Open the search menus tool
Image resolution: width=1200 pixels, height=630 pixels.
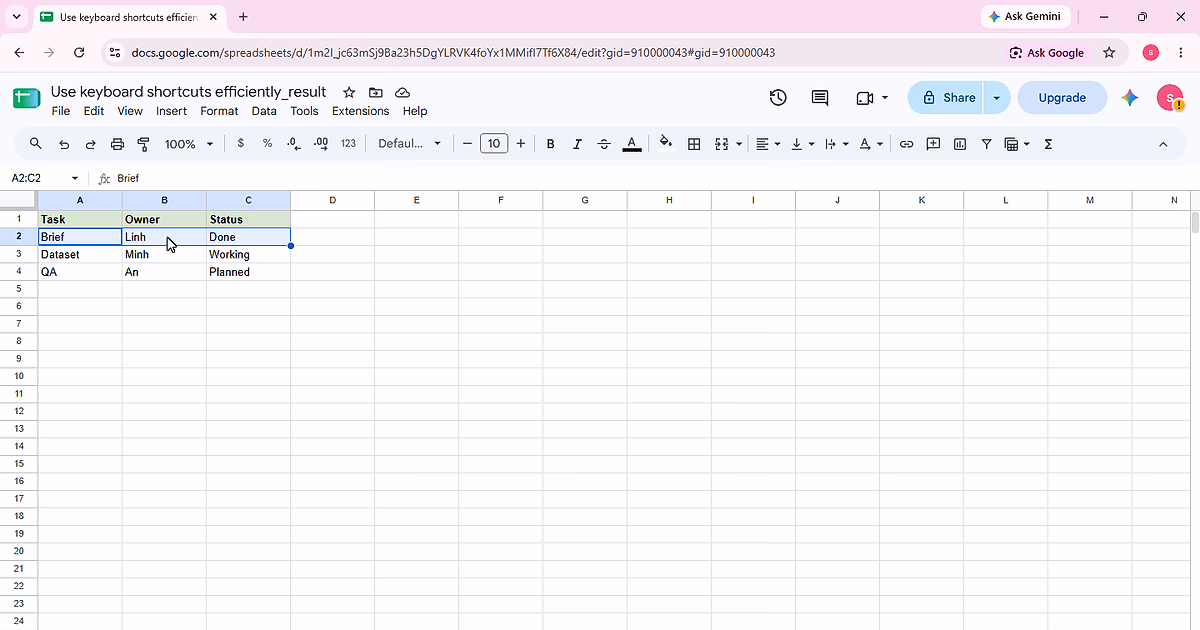(36, 144)
